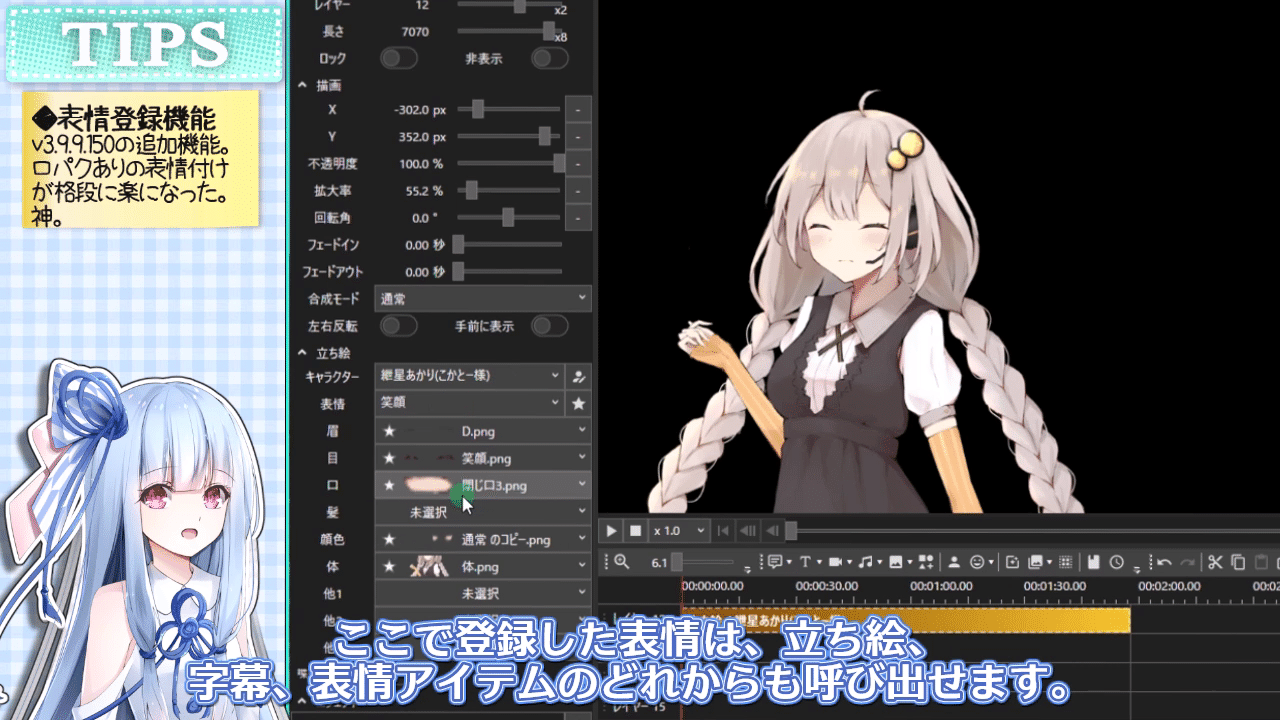This screenshot has height=720, width=1280.
Task: Click the favorite star next to 笑顔
Action: pyautogui.click(x=580, y=403)
